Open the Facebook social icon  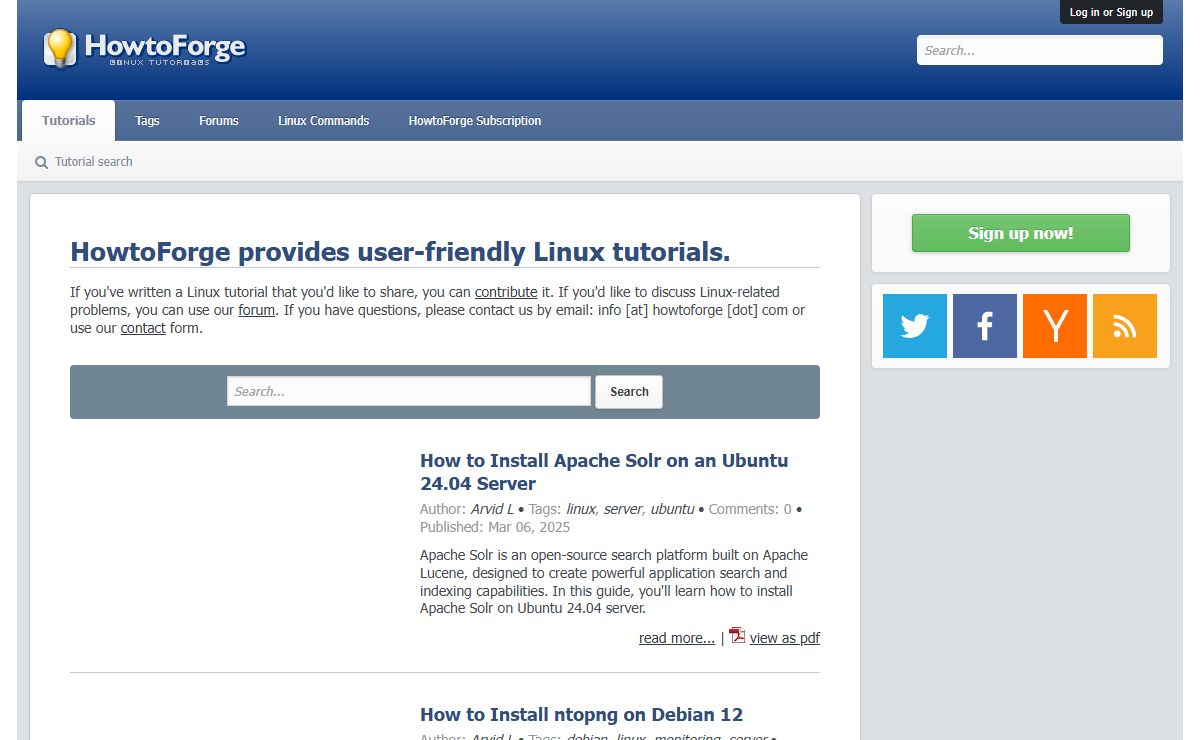point(985,326)
